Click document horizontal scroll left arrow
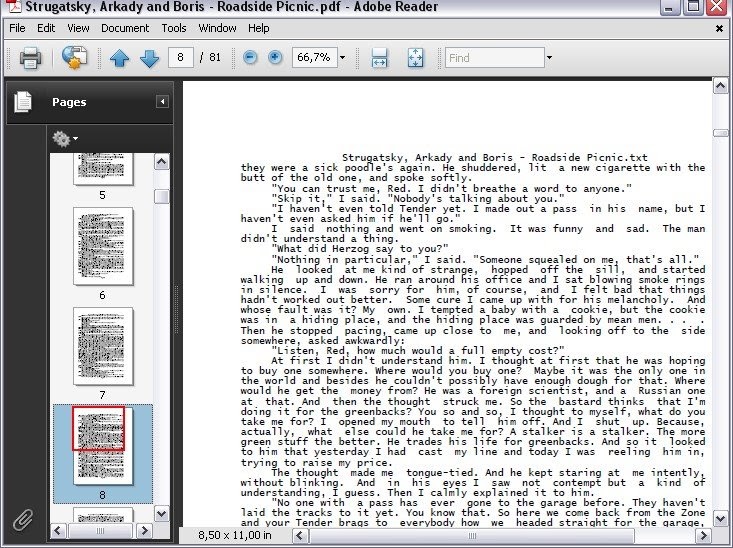 (x=300, y=535)
